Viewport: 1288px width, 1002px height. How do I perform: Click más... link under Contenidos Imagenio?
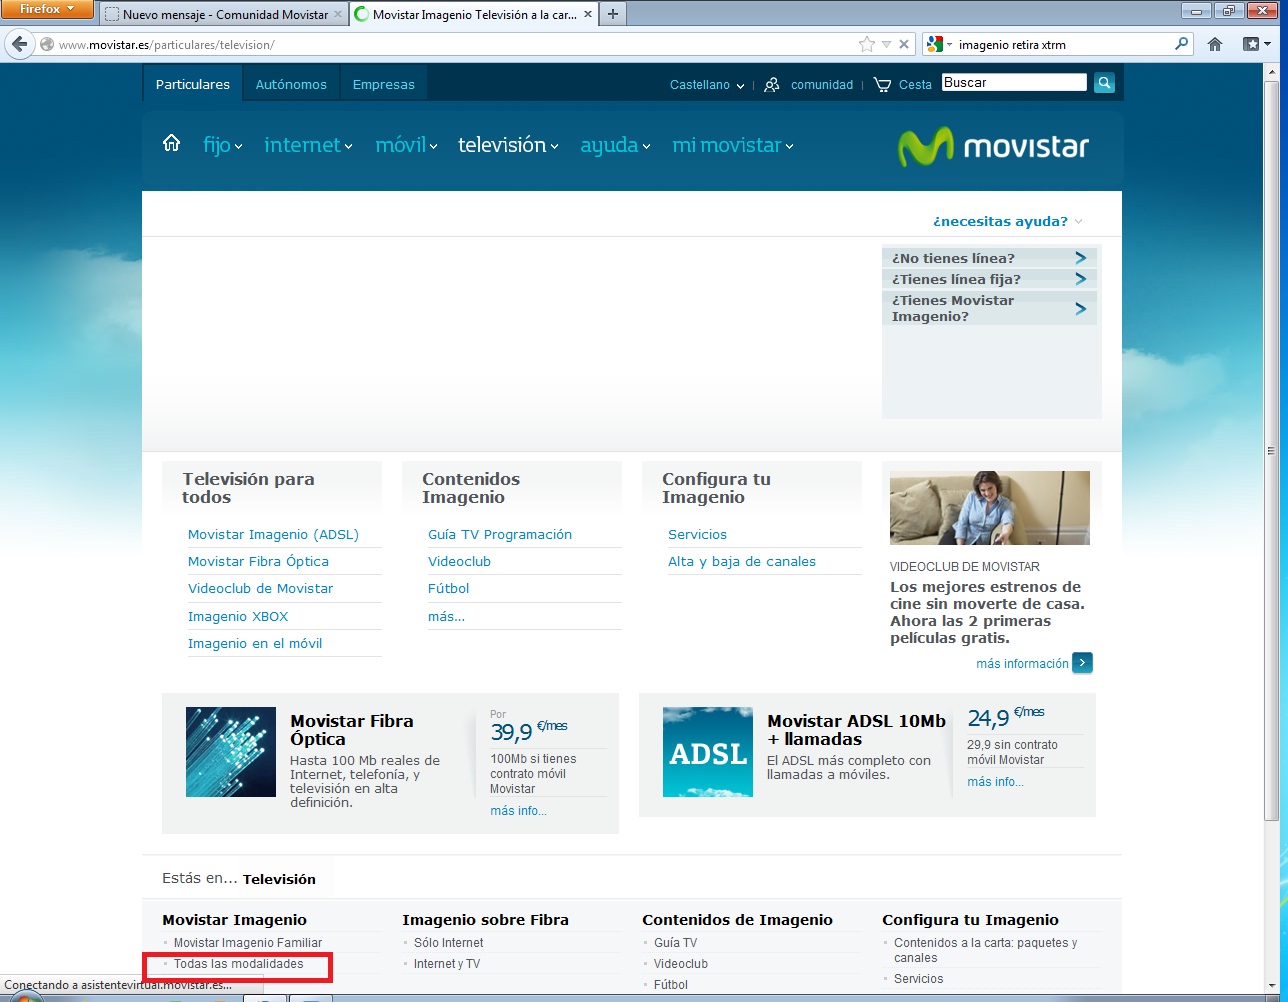pyautogui.click(x=446, y=616)
